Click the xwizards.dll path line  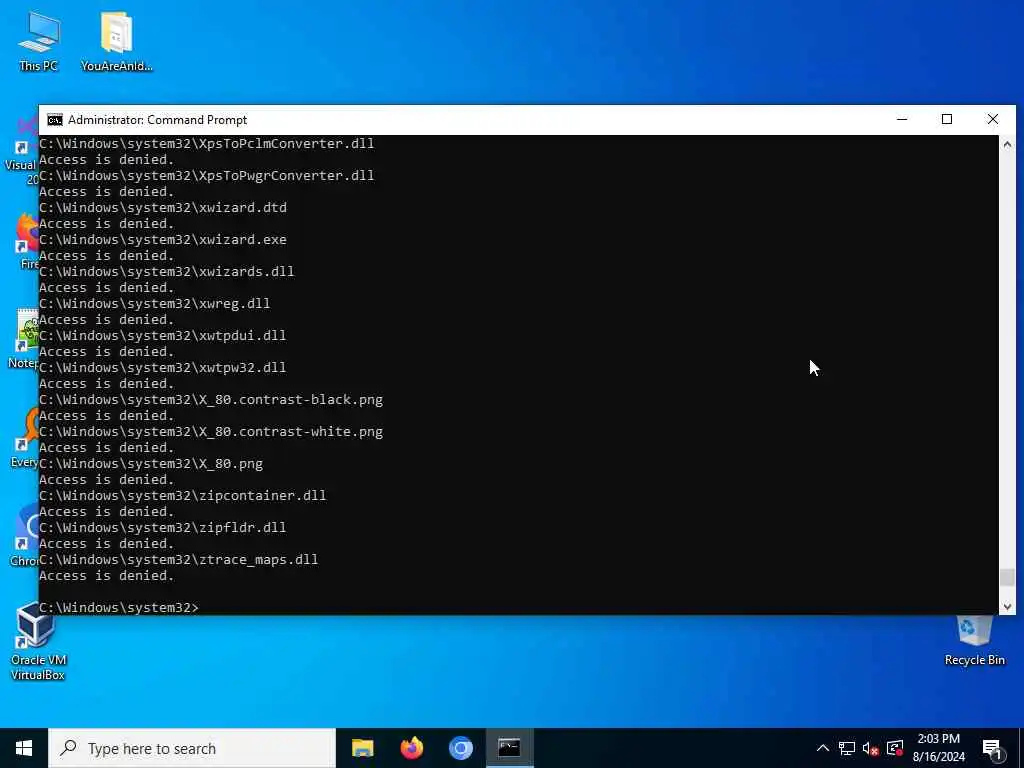tap(167, 272)
